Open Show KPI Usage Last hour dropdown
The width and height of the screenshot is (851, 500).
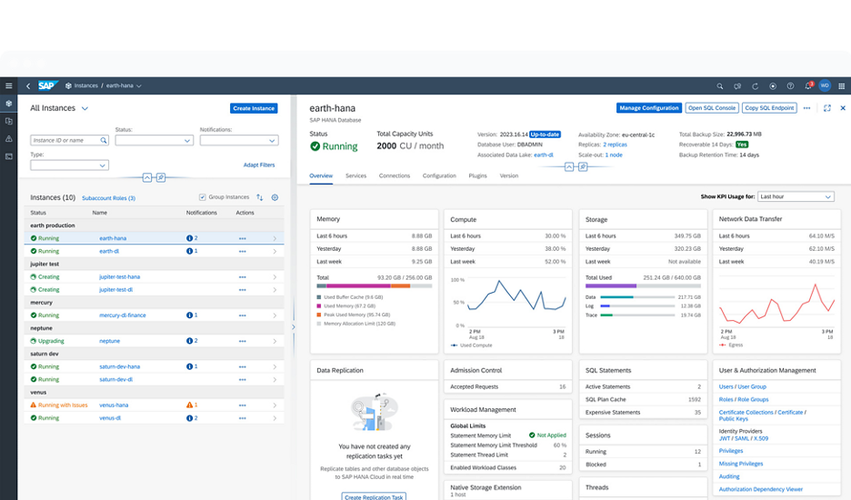coord(796,197)
